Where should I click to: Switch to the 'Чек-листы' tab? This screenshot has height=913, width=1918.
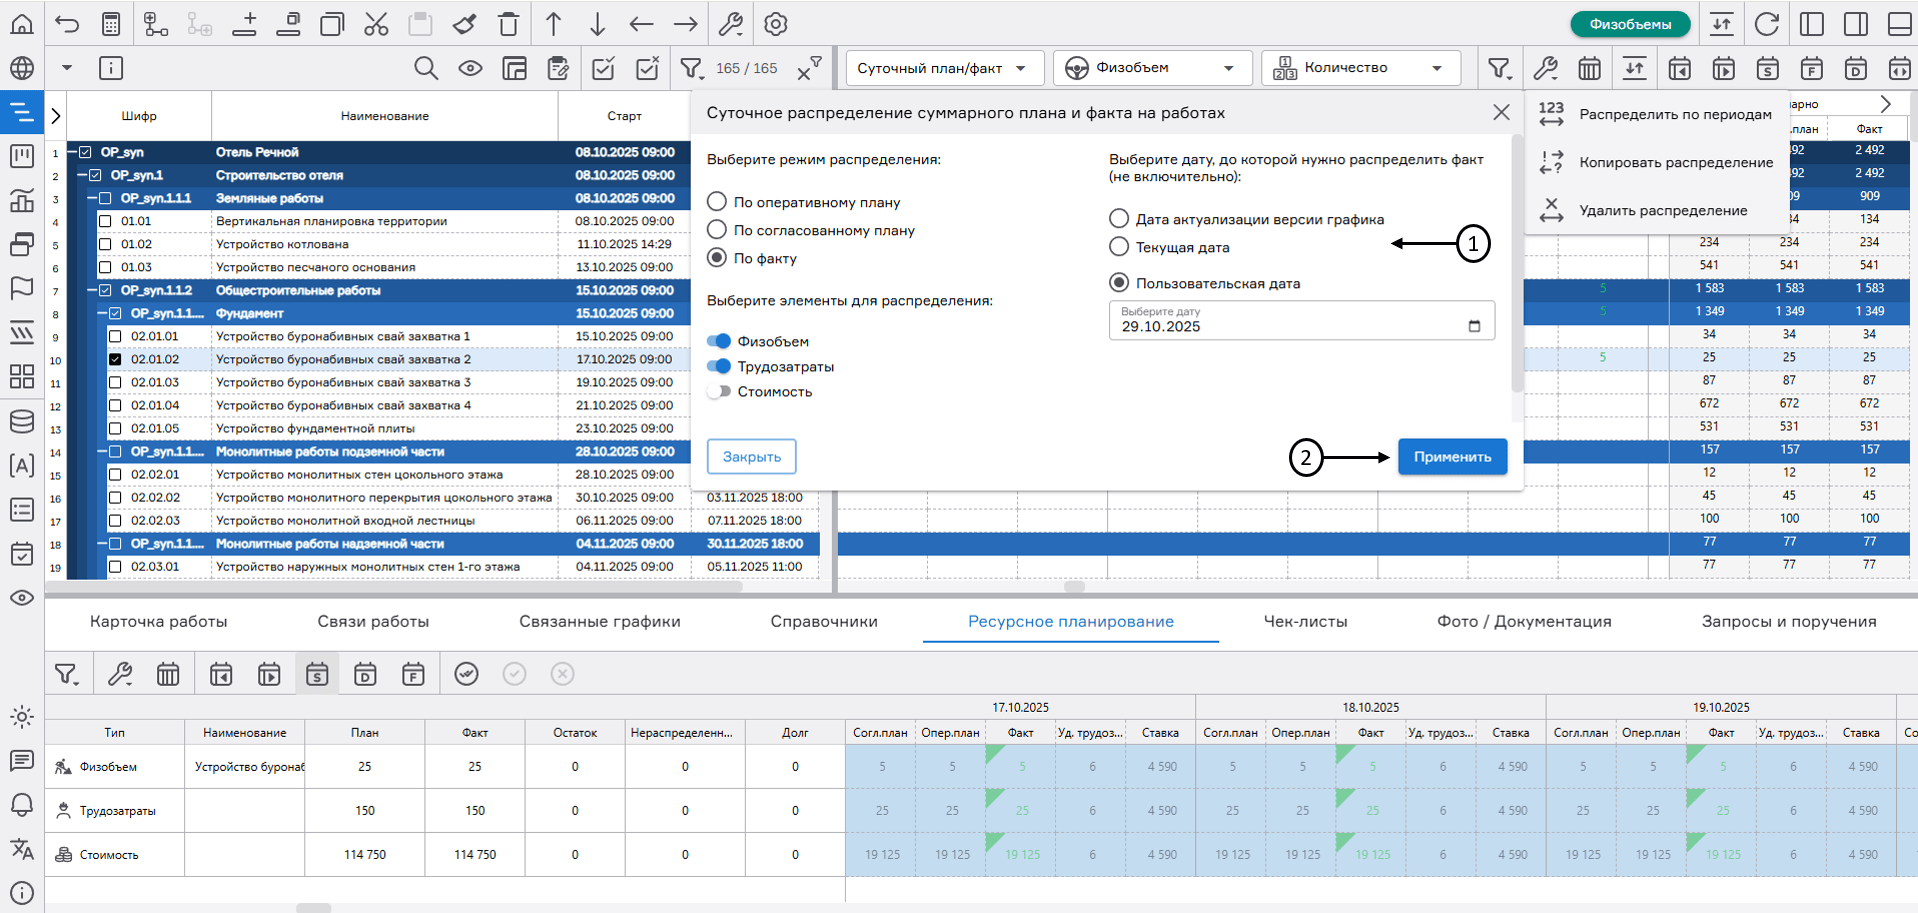[1305, 621]
